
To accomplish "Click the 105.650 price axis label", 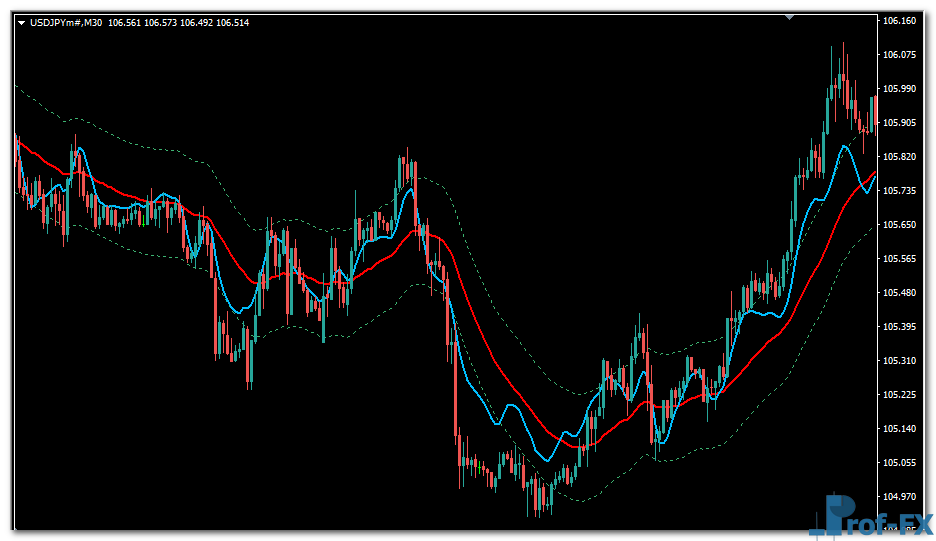I will [901, 225].
